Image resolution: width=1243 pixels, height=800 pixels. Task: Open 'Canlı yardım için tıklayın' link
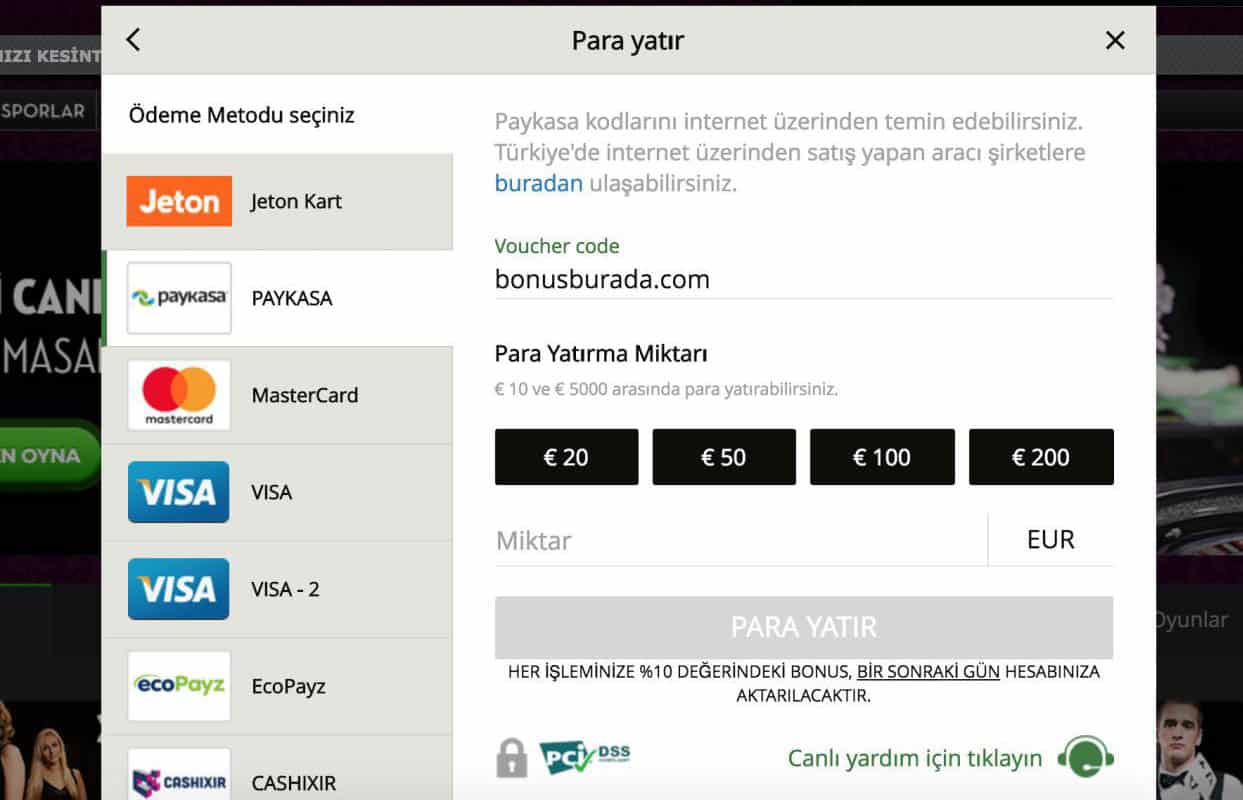tap(915, 758)
